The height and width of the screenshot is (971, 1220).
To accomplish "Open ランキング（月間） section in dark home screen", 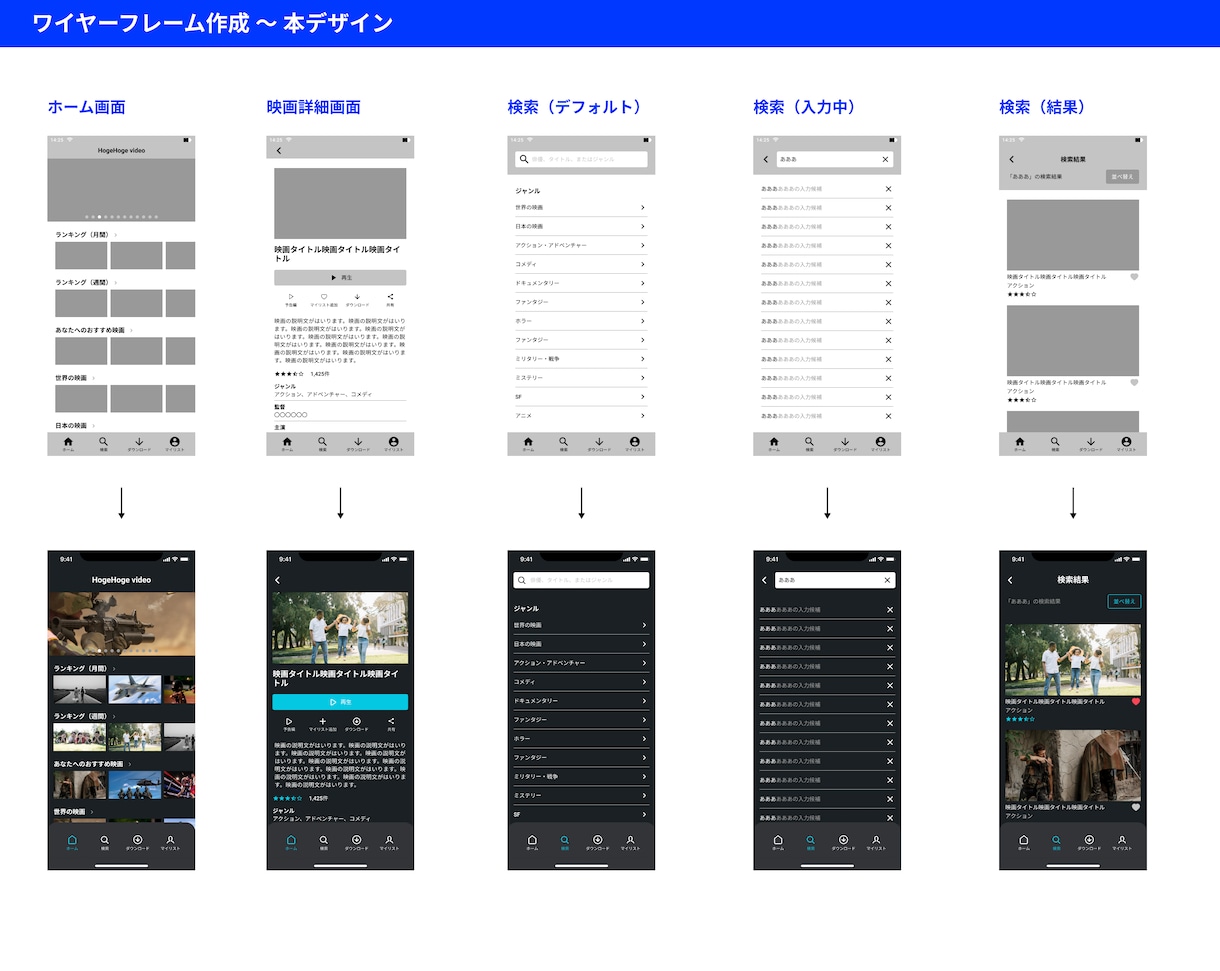I will 85,668.
